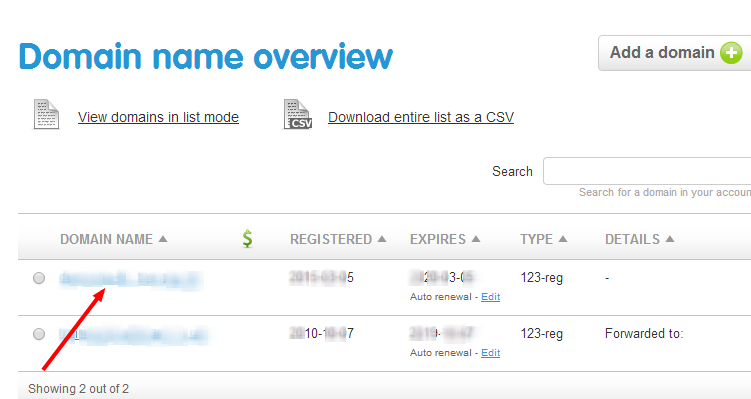Click the list mode document icon

46,114
